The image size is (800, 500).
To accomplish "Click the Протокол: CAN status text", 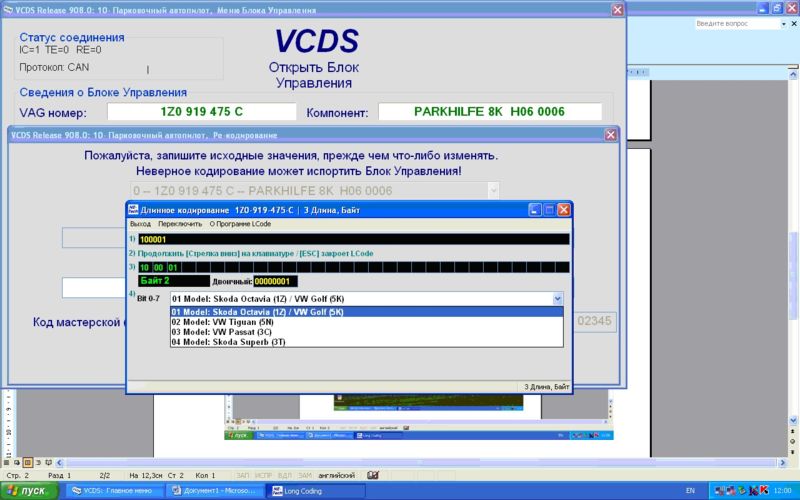I will pos(54,67).
